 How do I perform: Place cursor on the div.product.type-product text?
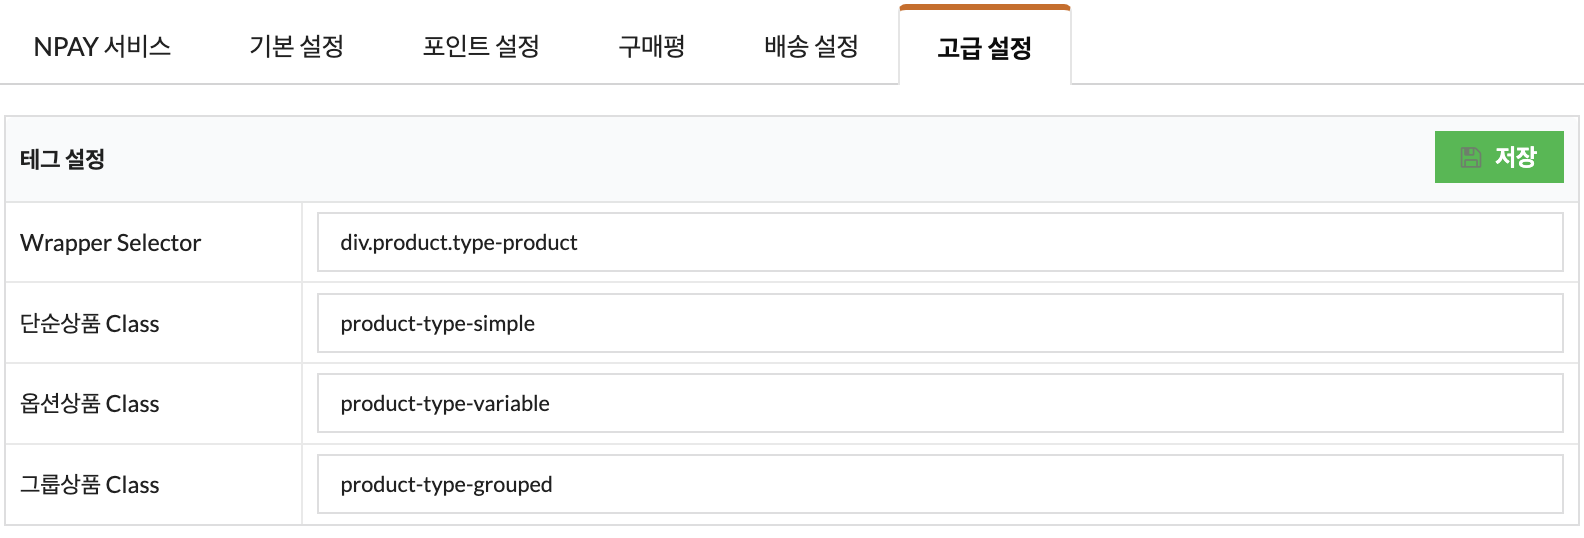click(x=458, y=242)
